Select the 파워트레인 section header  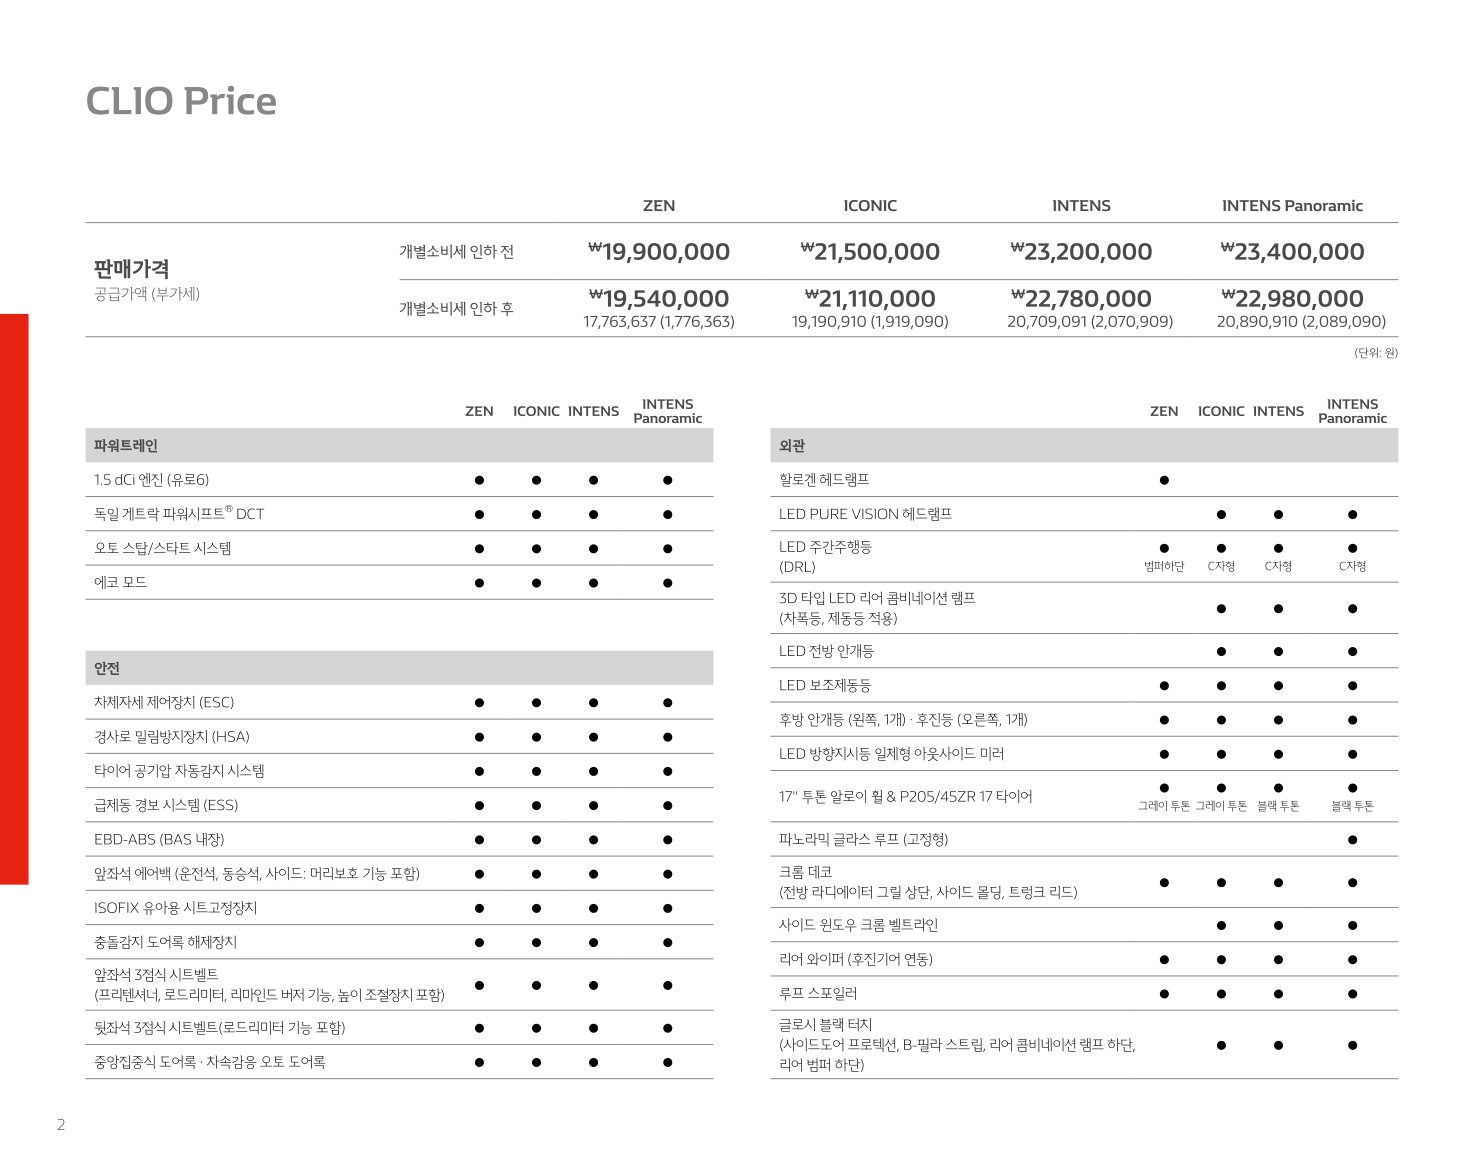(126, 446)
